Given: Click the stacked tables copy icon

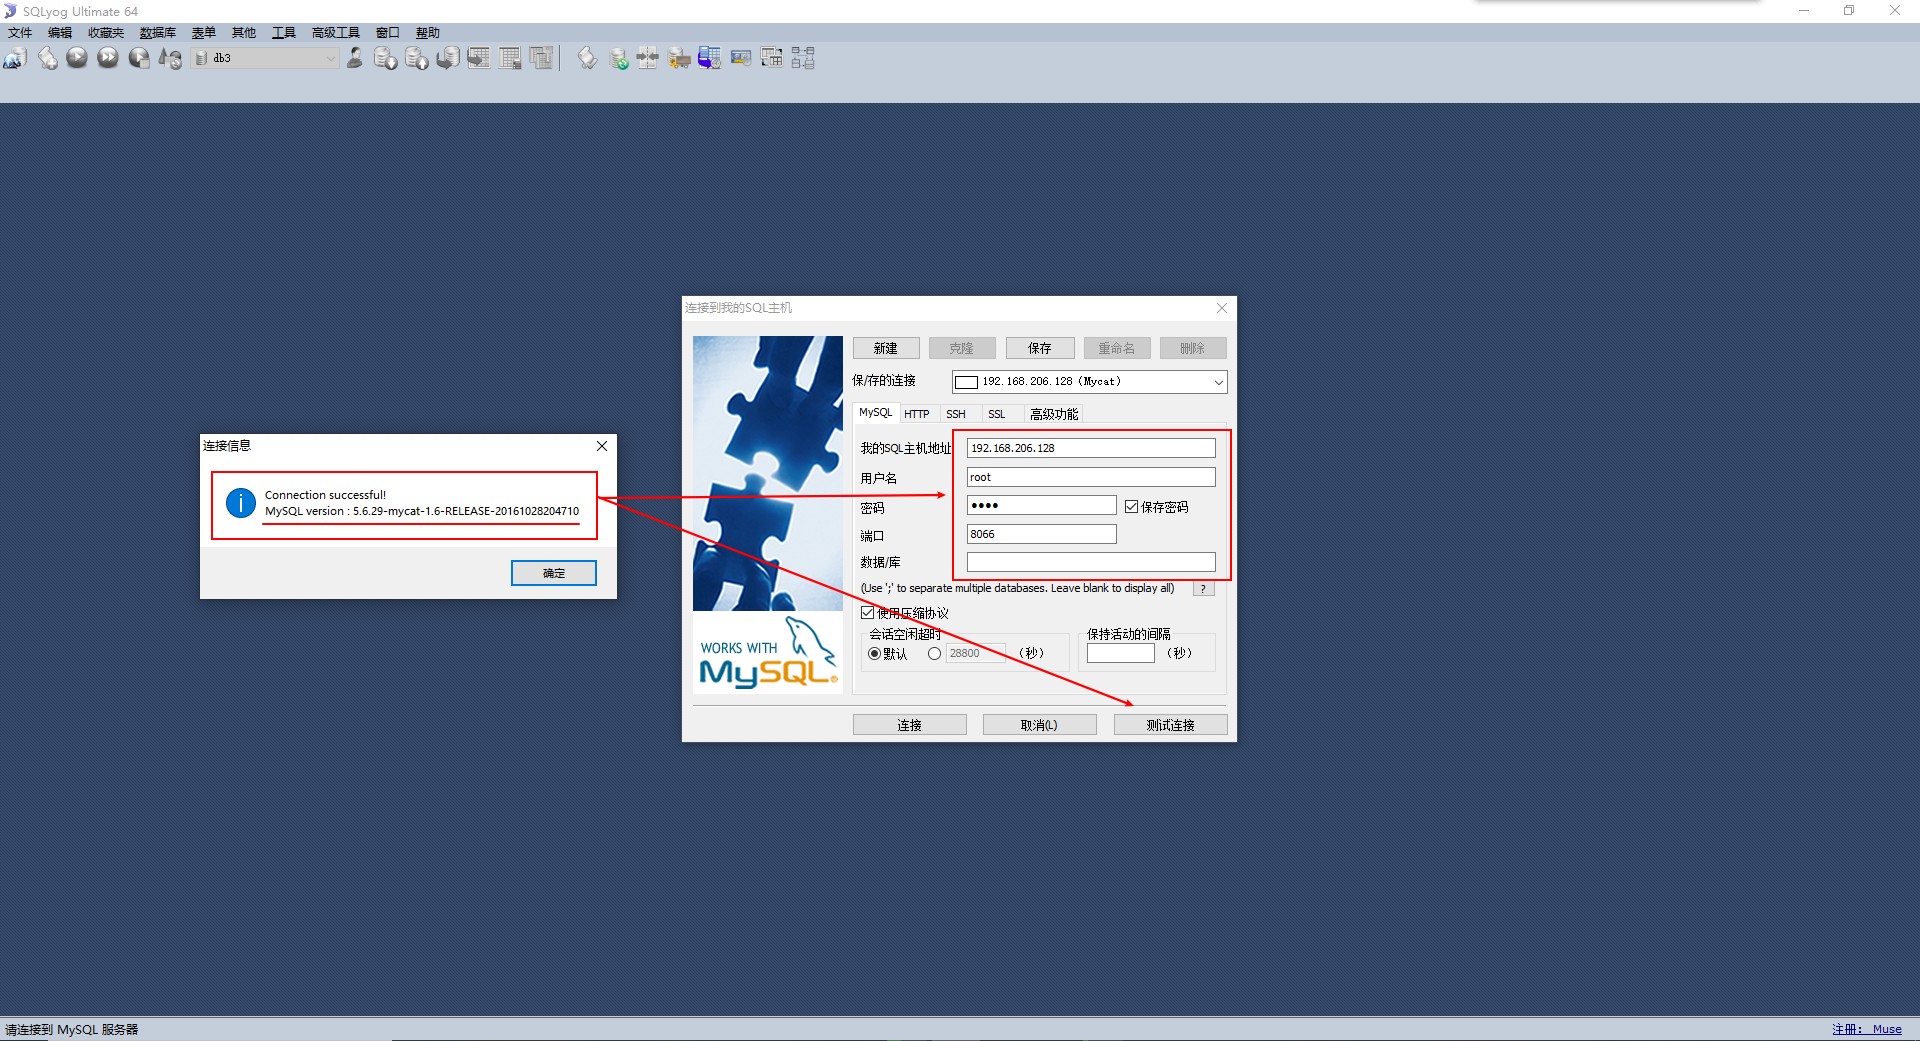Looking at the screenshot, I should pos(541,58).
